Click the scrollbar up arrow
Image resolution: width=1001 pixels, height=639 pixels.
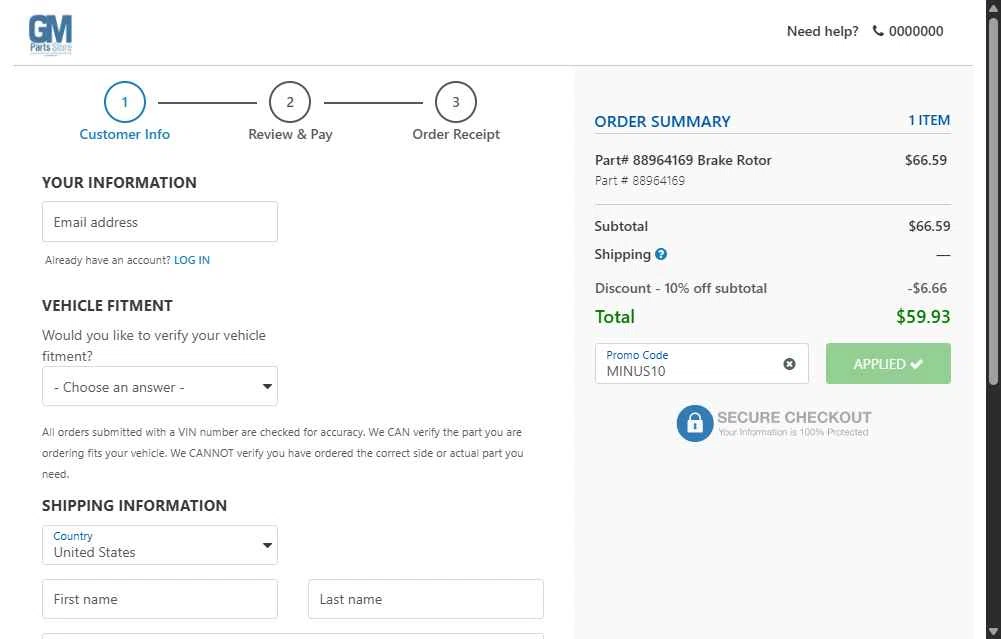(993, 7)
